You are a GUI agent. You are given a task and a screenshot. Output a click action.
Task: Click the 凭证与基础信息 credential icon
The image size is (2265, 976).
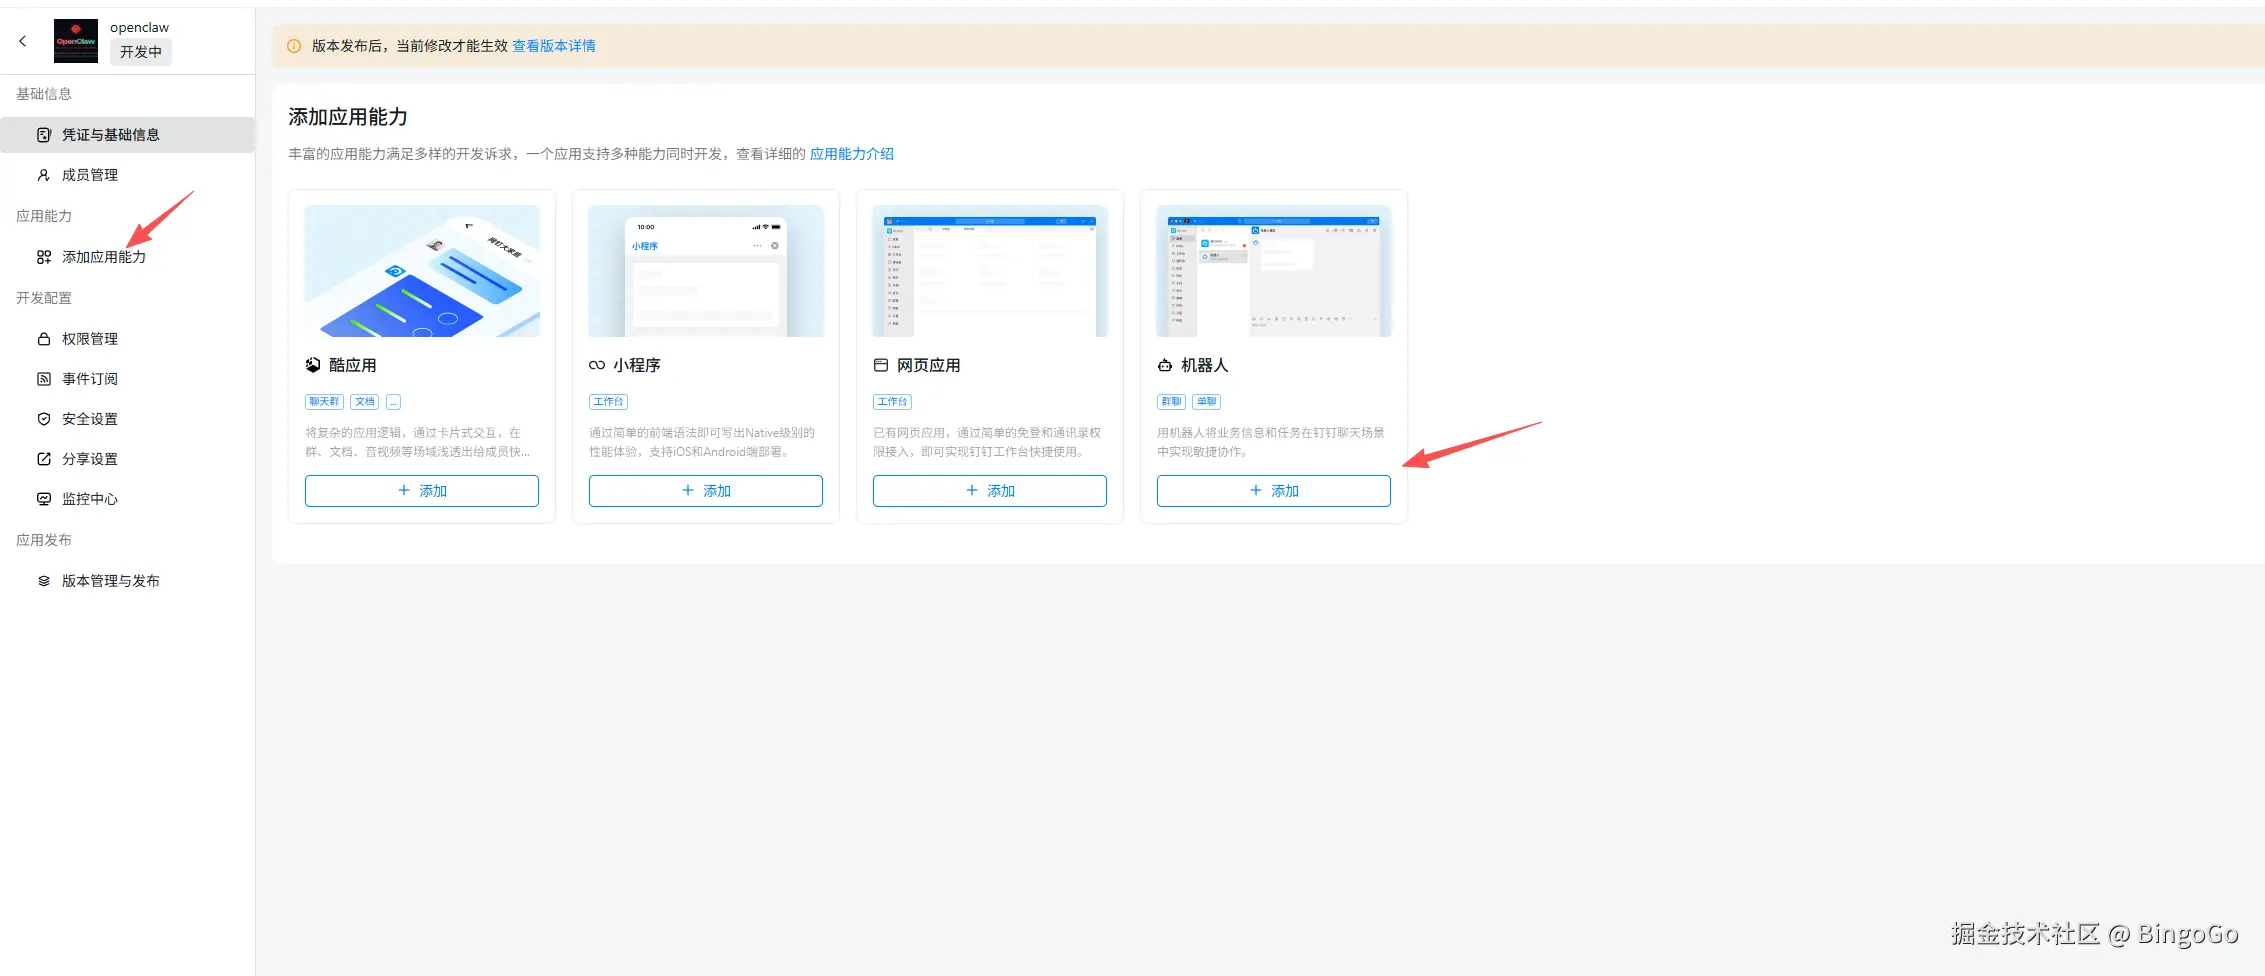[x=42, y=134]
